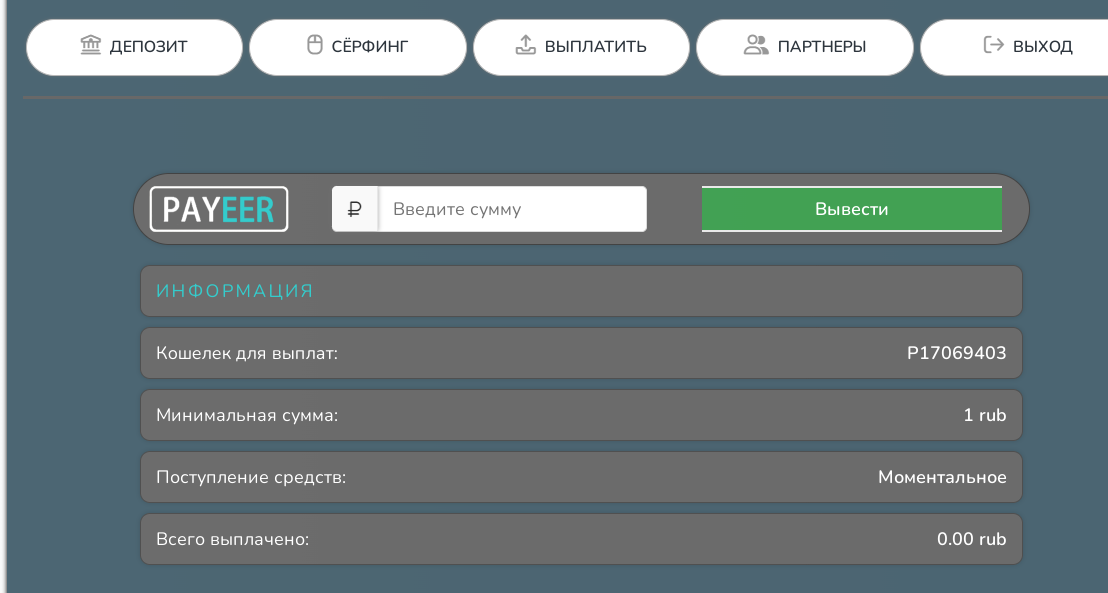1108x593 pixels.
Task: Open the Партнеры section
Action: pyautogui.click(x=805, y=47)
